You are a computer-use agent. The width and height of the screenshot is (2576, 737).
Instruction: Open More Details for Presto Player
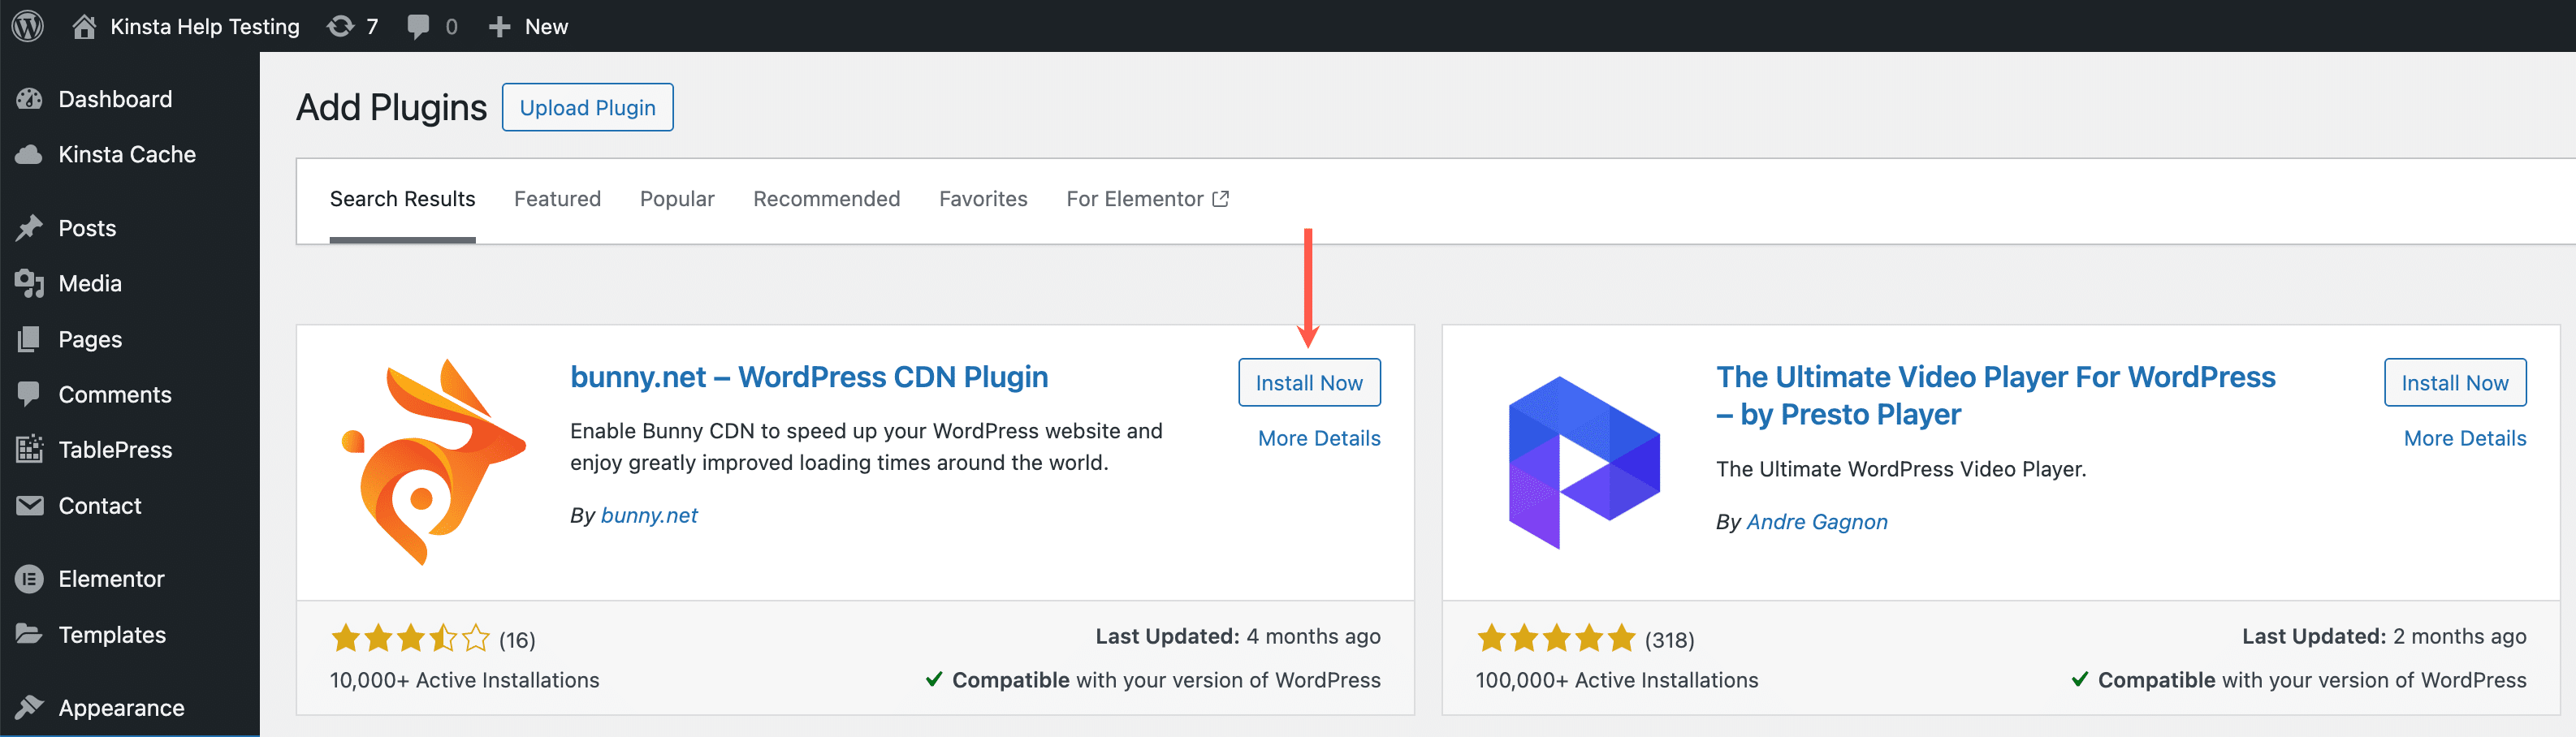tap(2464, 438)
